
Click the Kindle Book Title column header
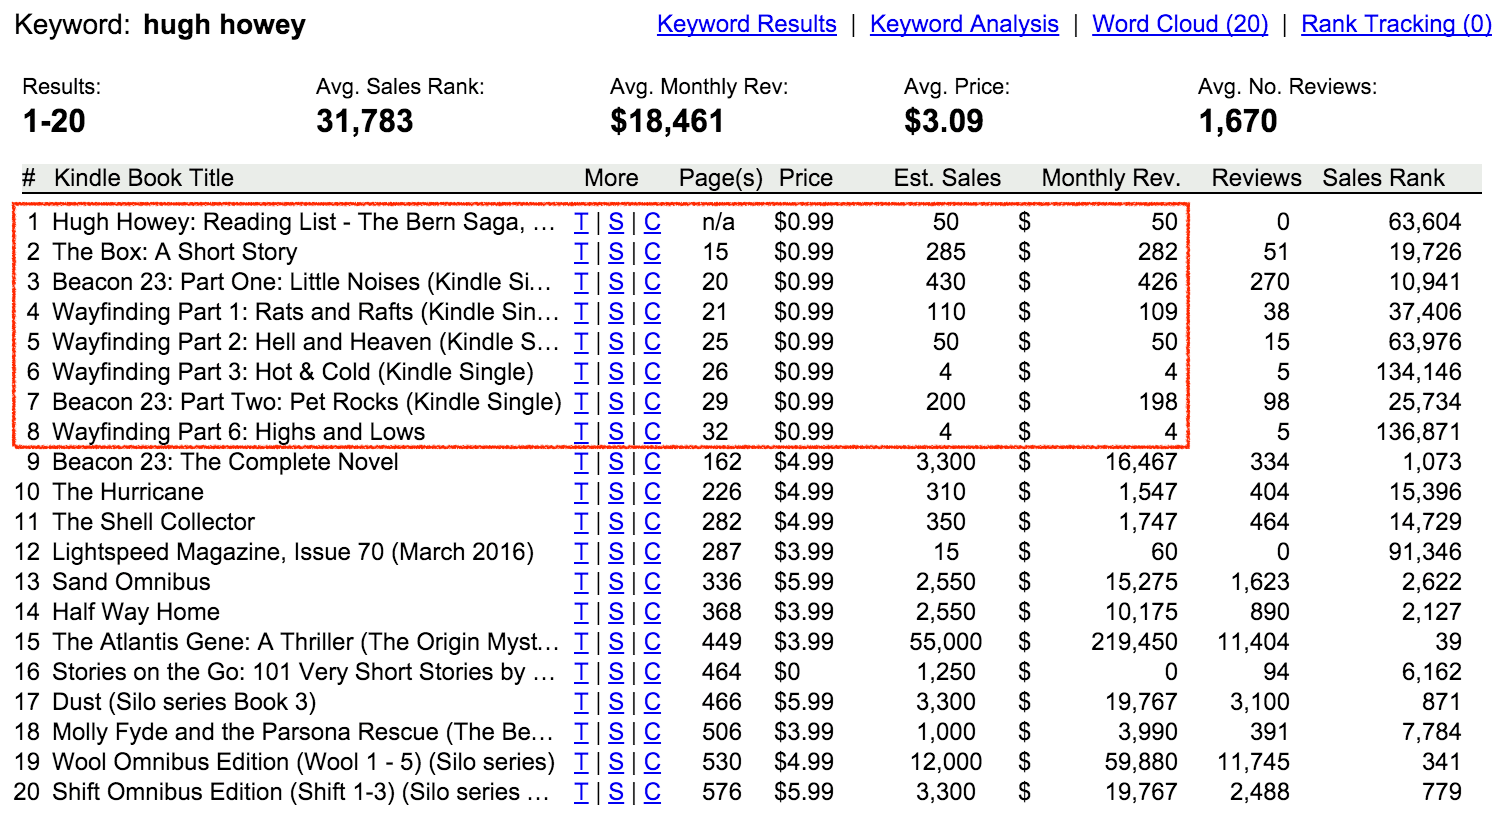tap(144, 178)
